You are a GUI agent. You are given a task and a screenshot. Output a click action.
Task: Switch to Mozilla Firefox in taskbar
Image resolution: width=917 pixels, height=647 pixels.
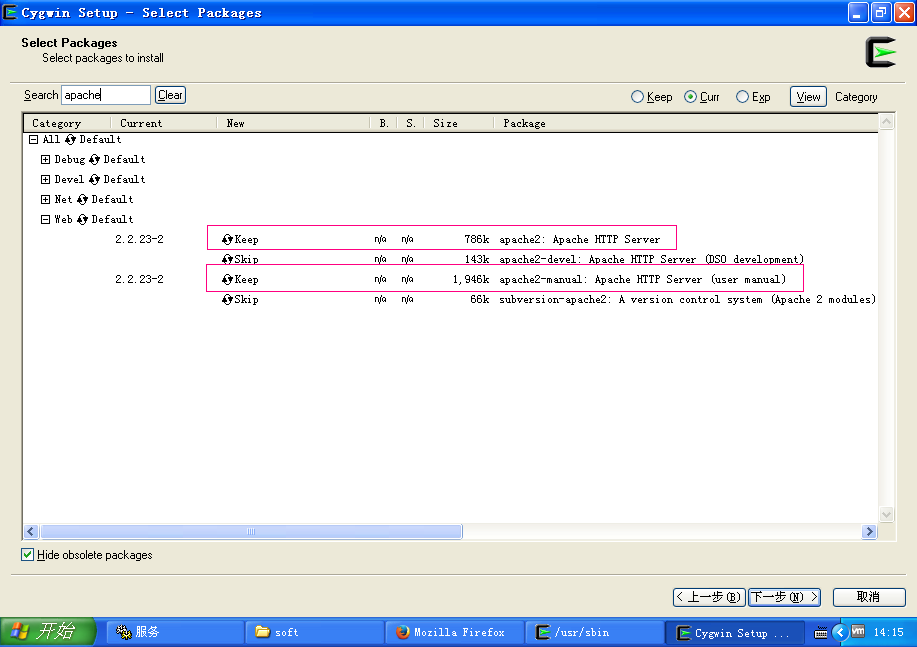pyautogui.click(x=454, y=632)
